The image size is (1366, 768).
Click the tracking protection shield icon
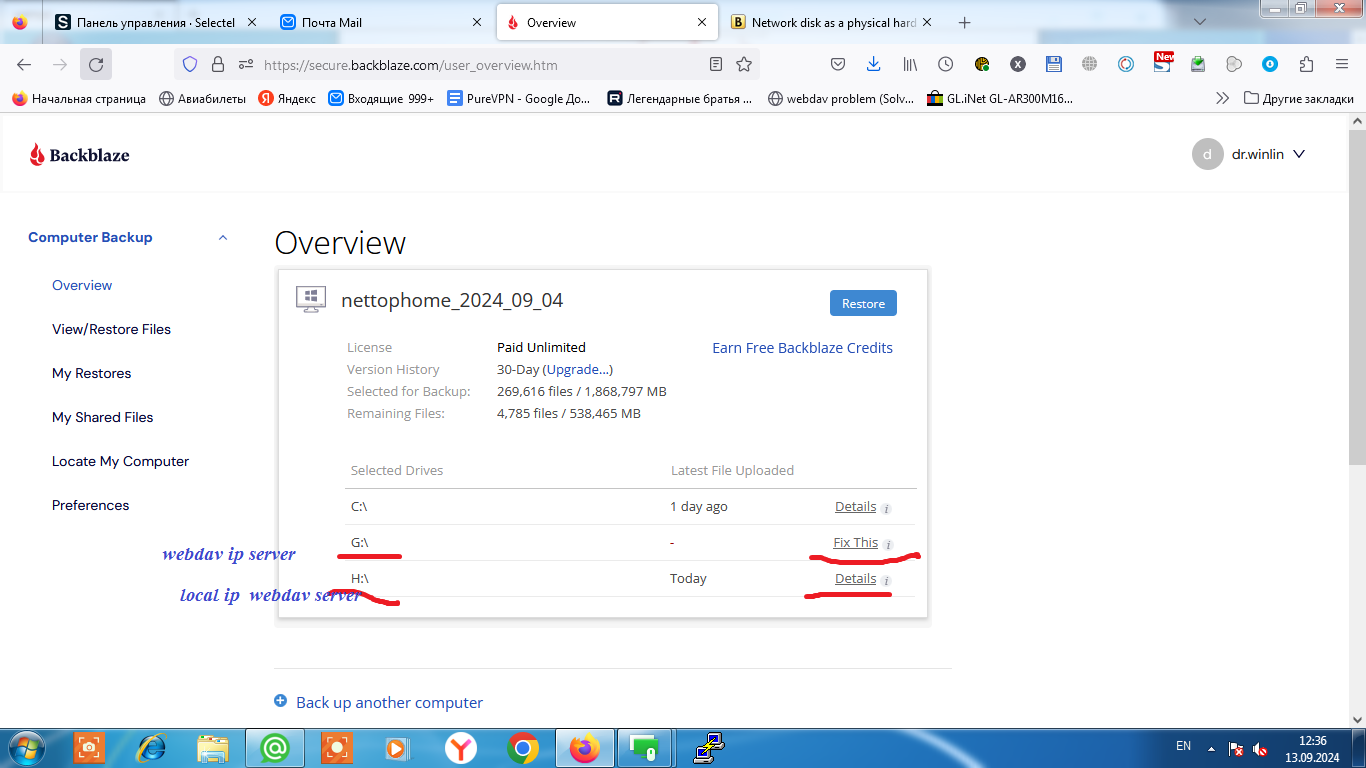click(x=190, y=64)
